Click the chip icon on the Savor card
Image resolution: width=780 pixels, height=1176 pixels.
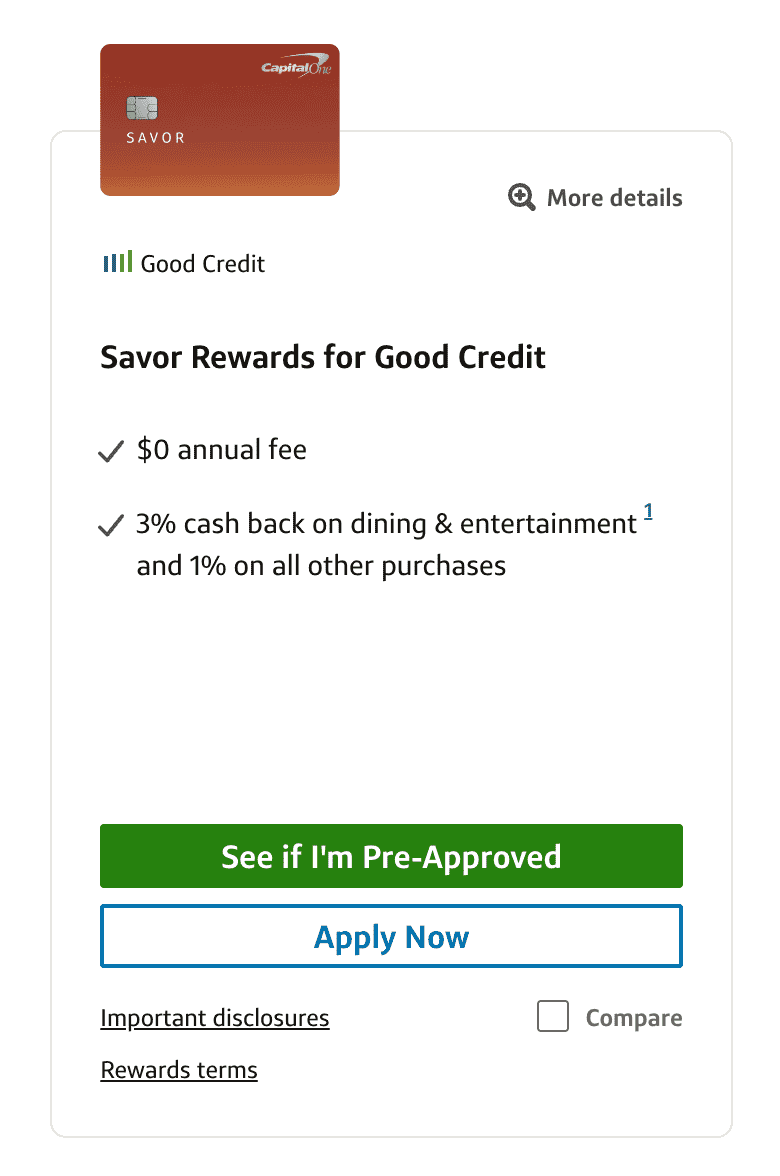[x=142, y=107]
